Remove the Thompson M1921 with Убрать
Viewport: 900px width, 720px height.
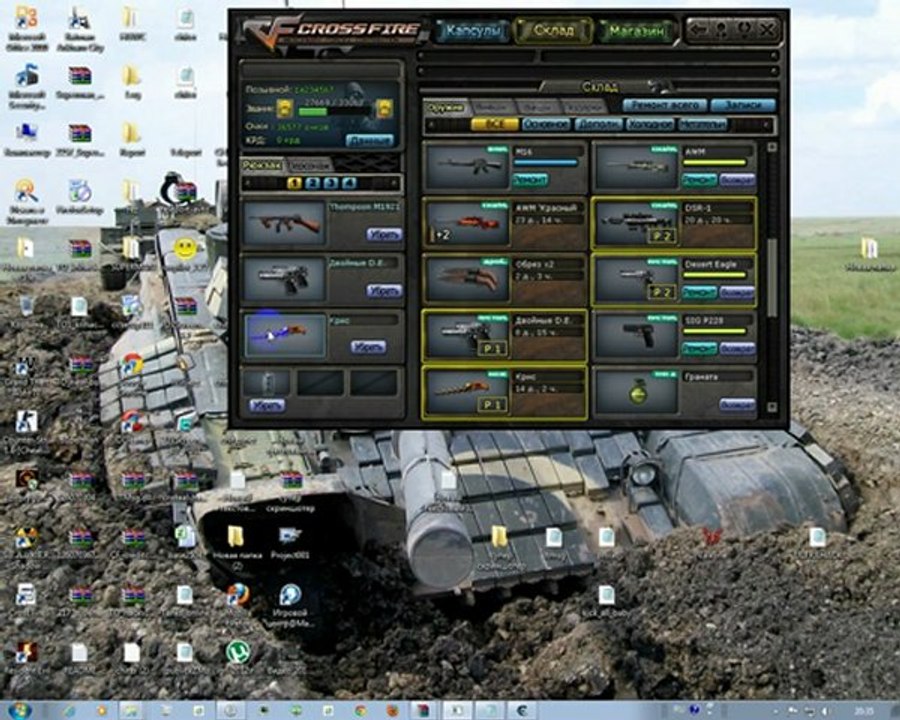(x=383, y=234)
